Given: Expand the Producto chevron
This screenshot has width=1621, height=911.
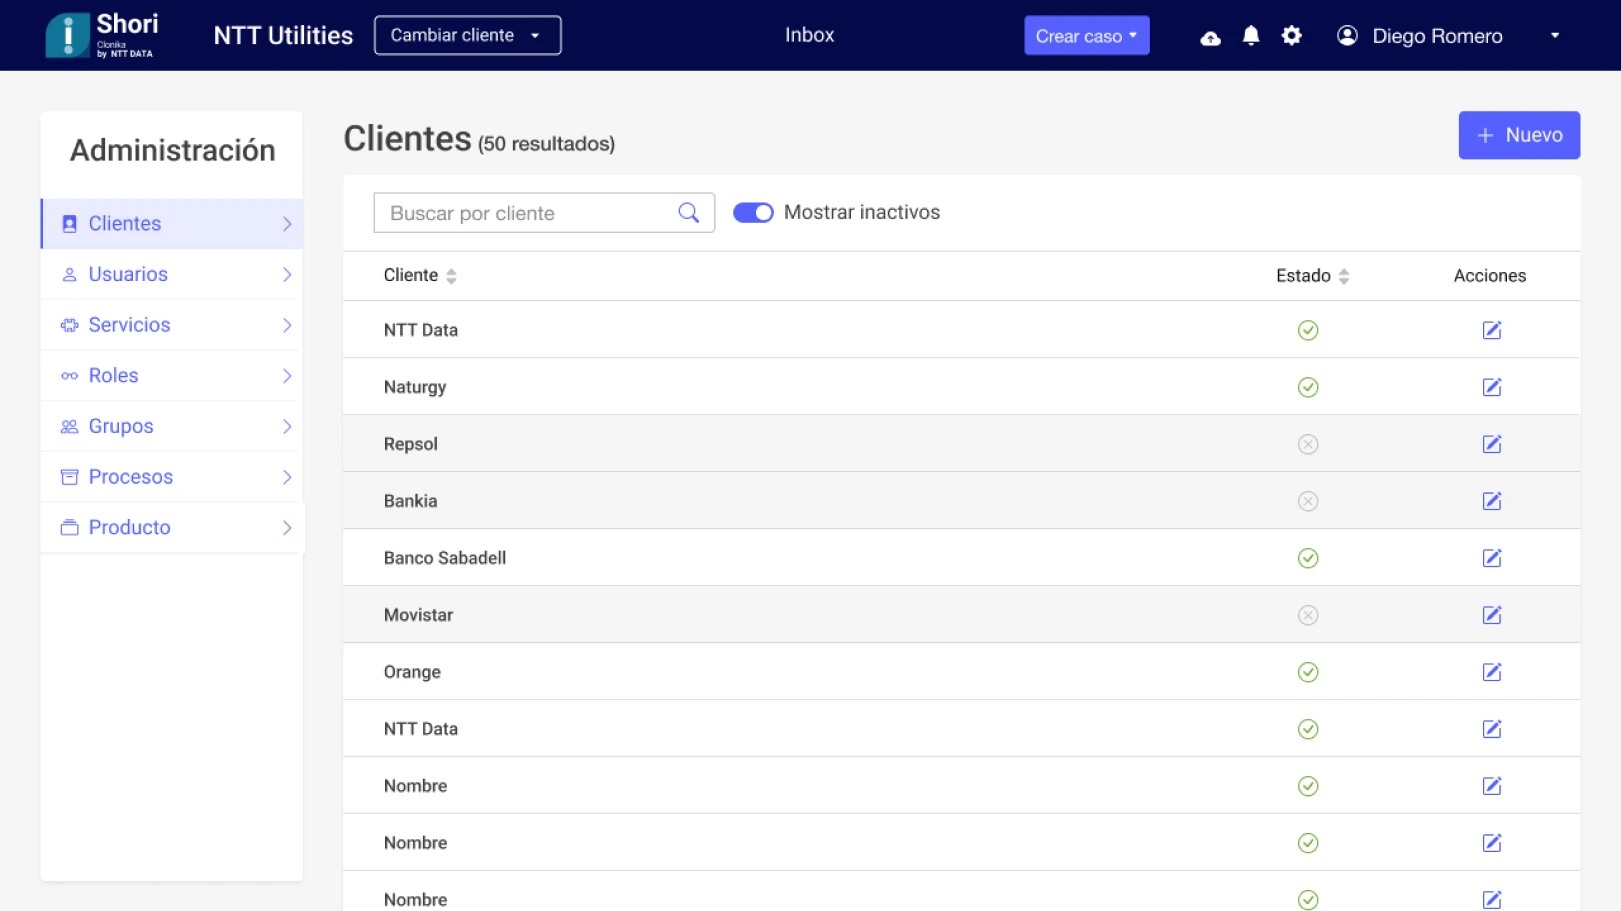Looking at the screenshot, I should [x=287, y=527].
